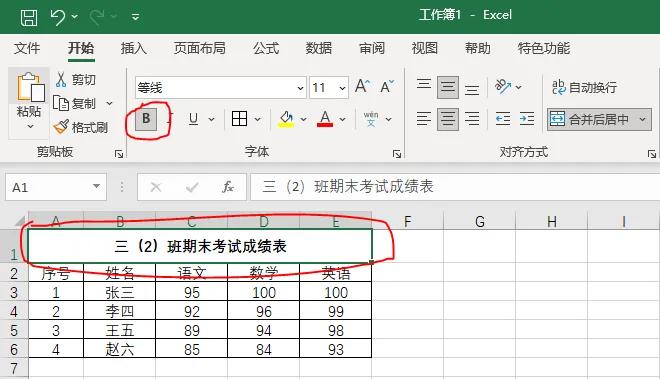Screen dimensions: 660x379
Task: Apply red font color
Action: pyautogui.click(x=325, y=119)
